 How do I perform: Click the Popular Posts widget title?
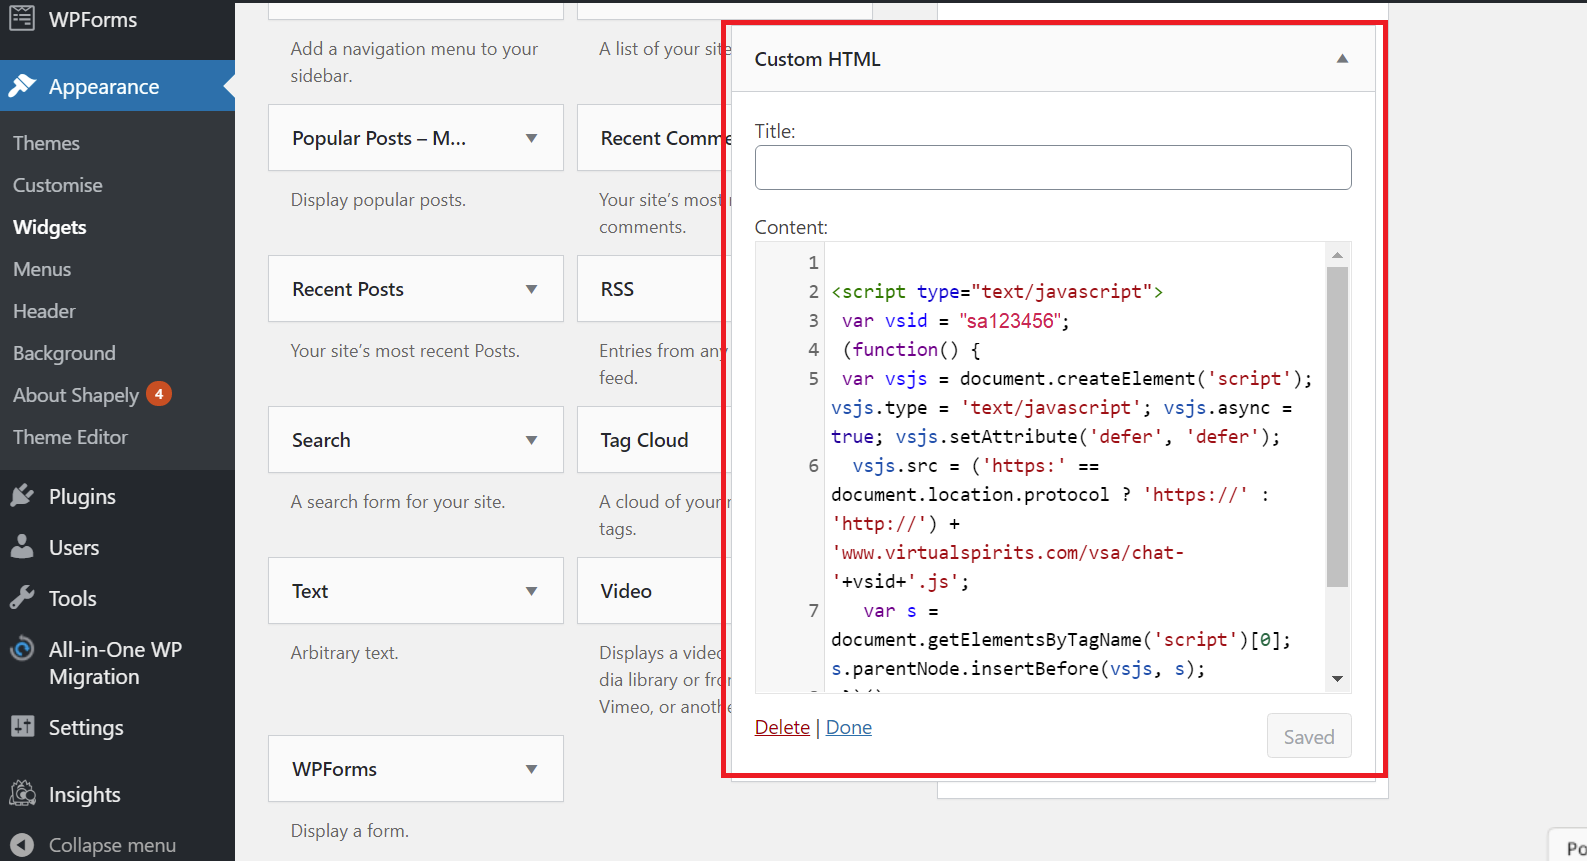(x=379, y=138)
